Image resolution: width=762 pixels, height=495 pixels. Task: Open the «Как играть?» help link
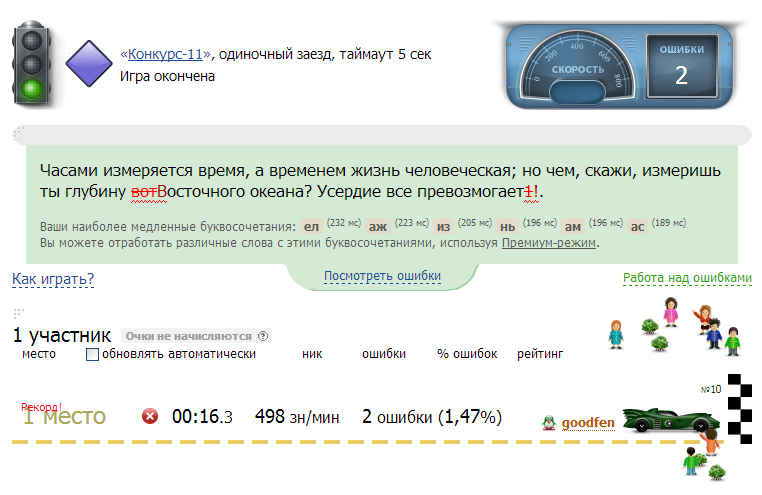(x=53, y=279)
